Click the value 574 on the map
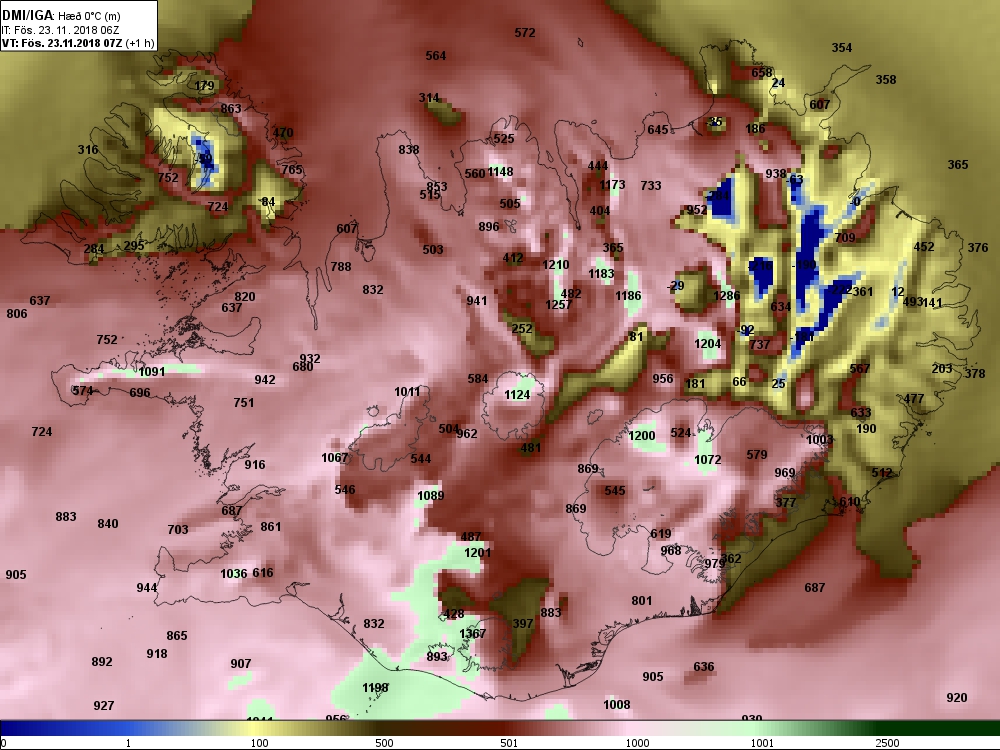The image size is (1000, 750). point(82,390)
